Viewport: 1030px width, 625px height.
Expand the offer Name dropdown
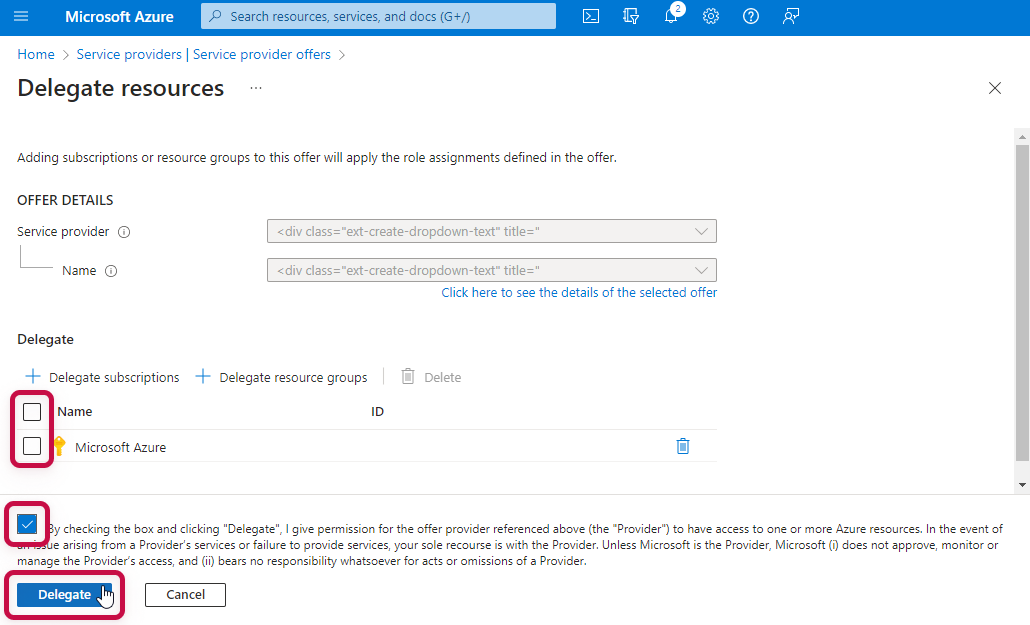point(491,270)
